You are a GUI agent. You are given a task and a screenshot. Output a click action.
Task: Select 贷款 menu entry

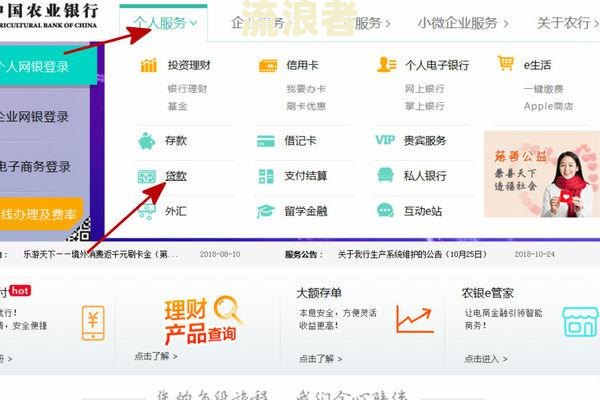[x=176, y=176]
